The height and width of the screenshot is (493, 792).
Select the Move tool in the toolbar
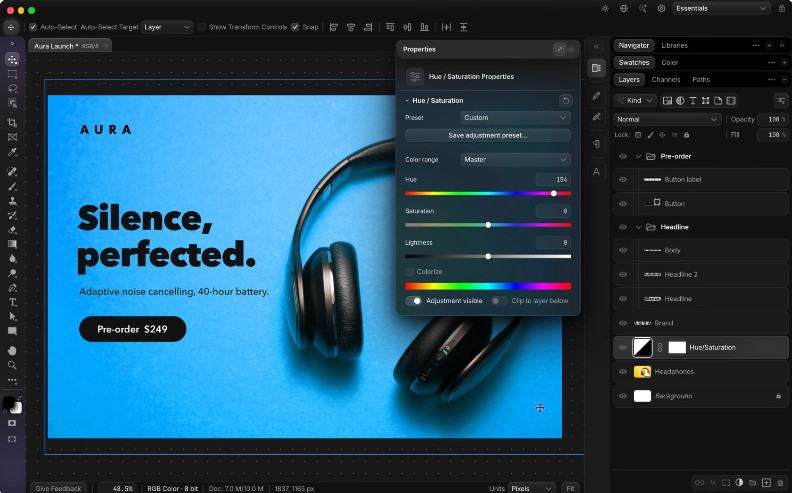tap(12, 60)
